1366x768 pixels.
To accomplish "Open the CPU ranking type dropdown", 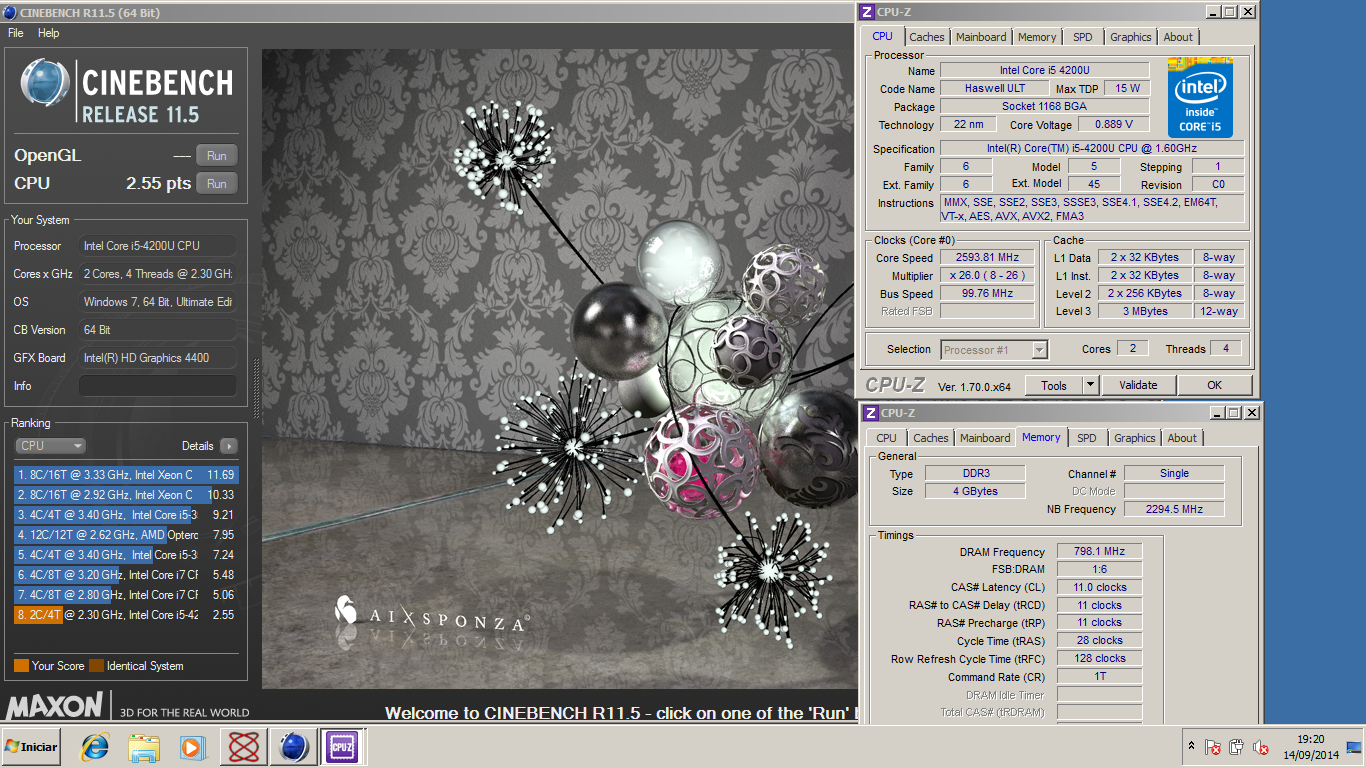I will pos(50,446).
